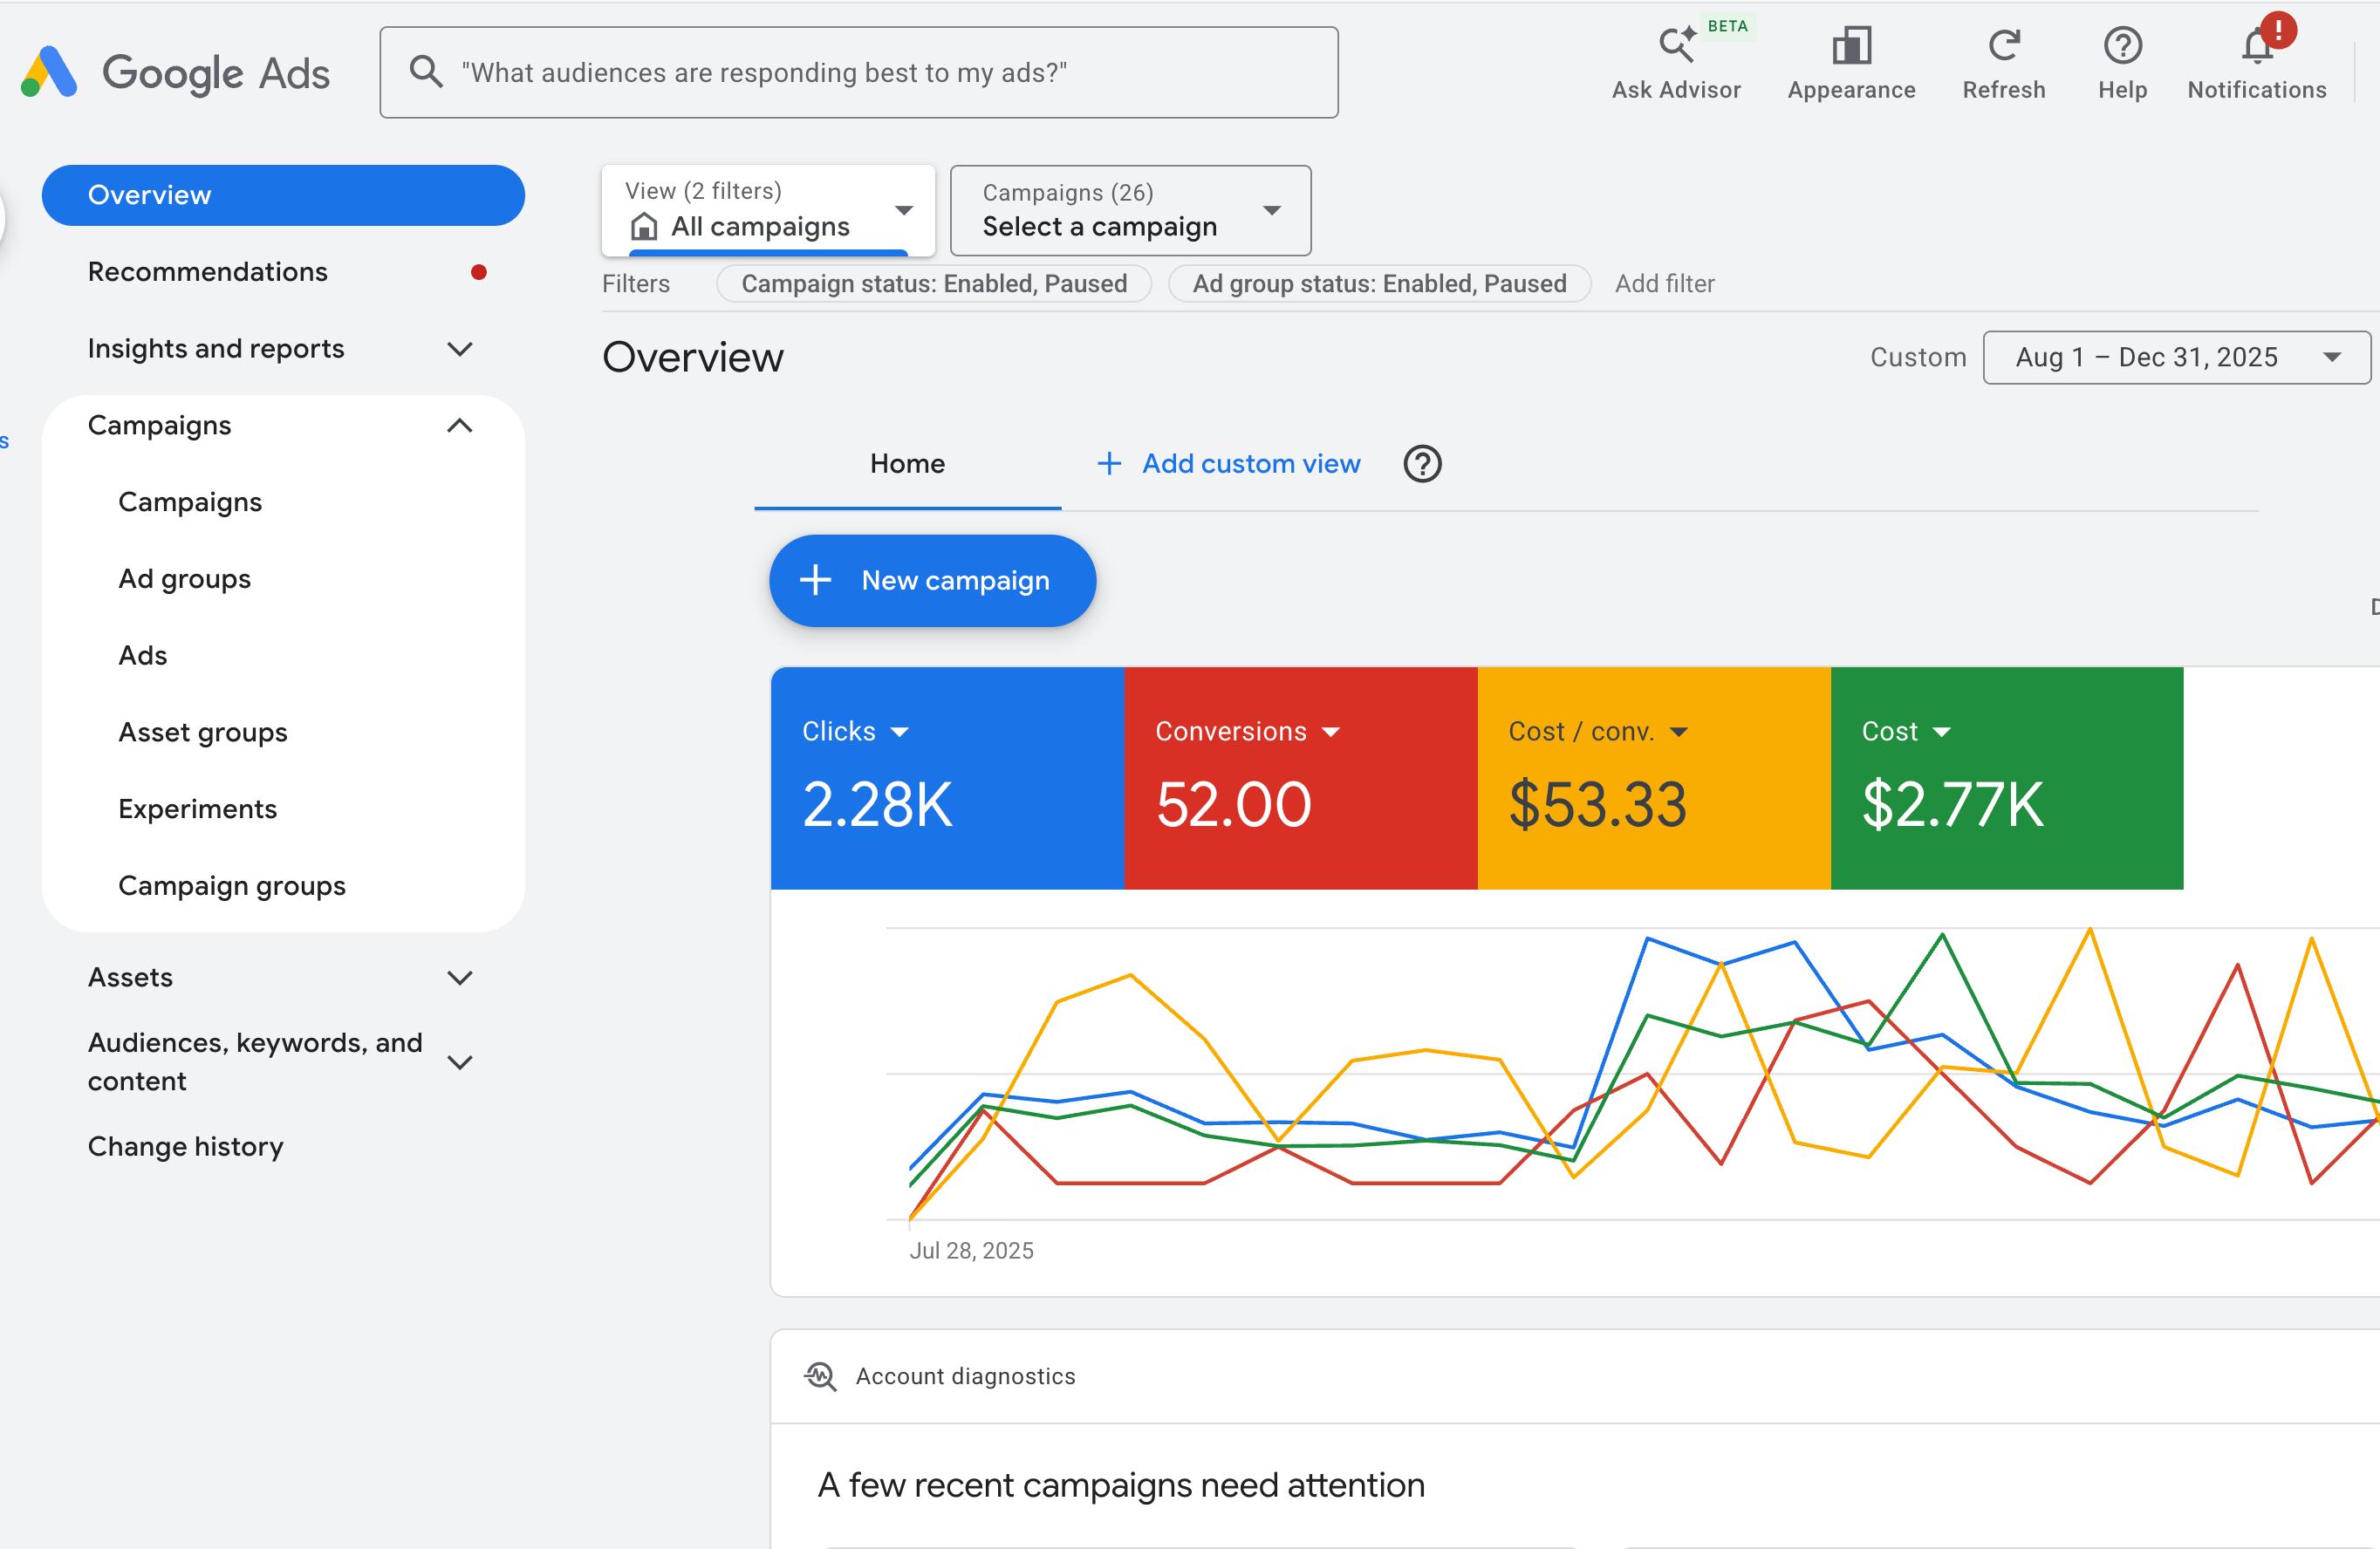Click the BETA badge on Ask Advisor

pyautogui.click(x=1727, y=26)
